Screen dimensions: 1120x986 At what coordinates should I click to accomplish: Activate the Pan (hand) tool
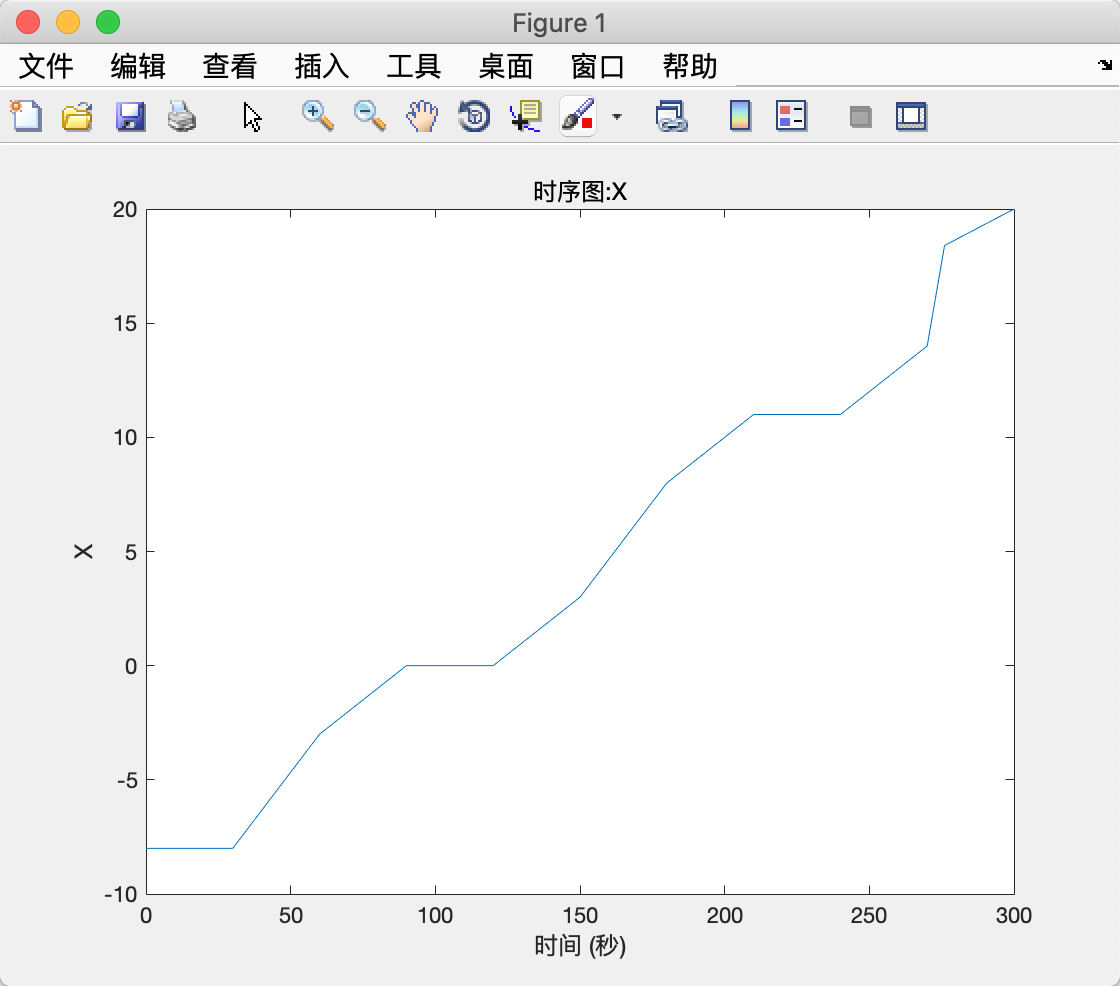point(421,116)
